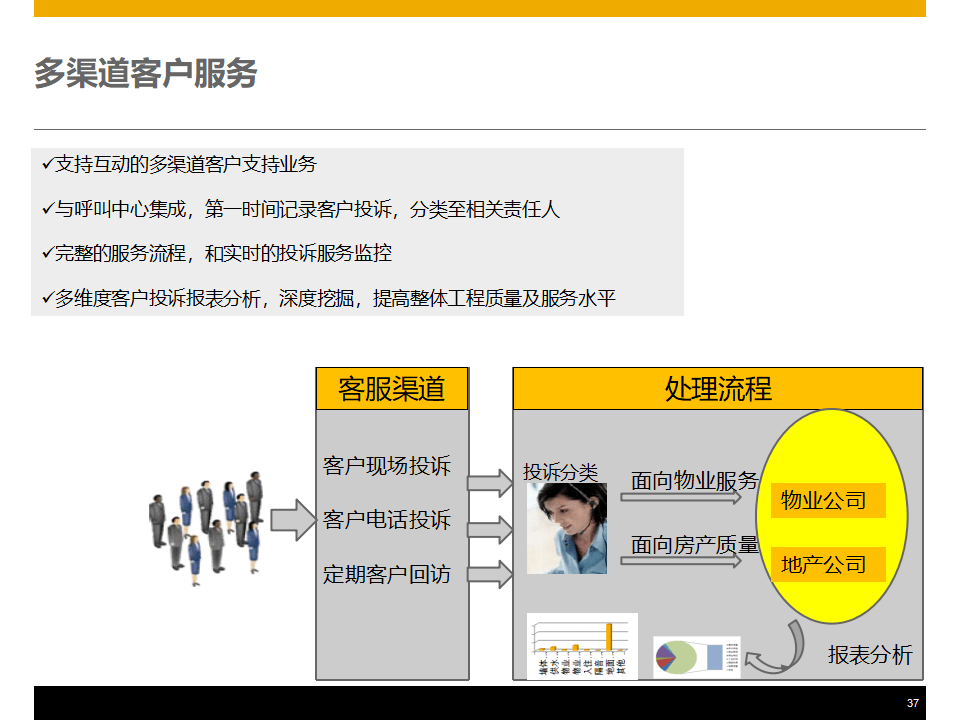Click the crowd of people illustration

[205, 530]
